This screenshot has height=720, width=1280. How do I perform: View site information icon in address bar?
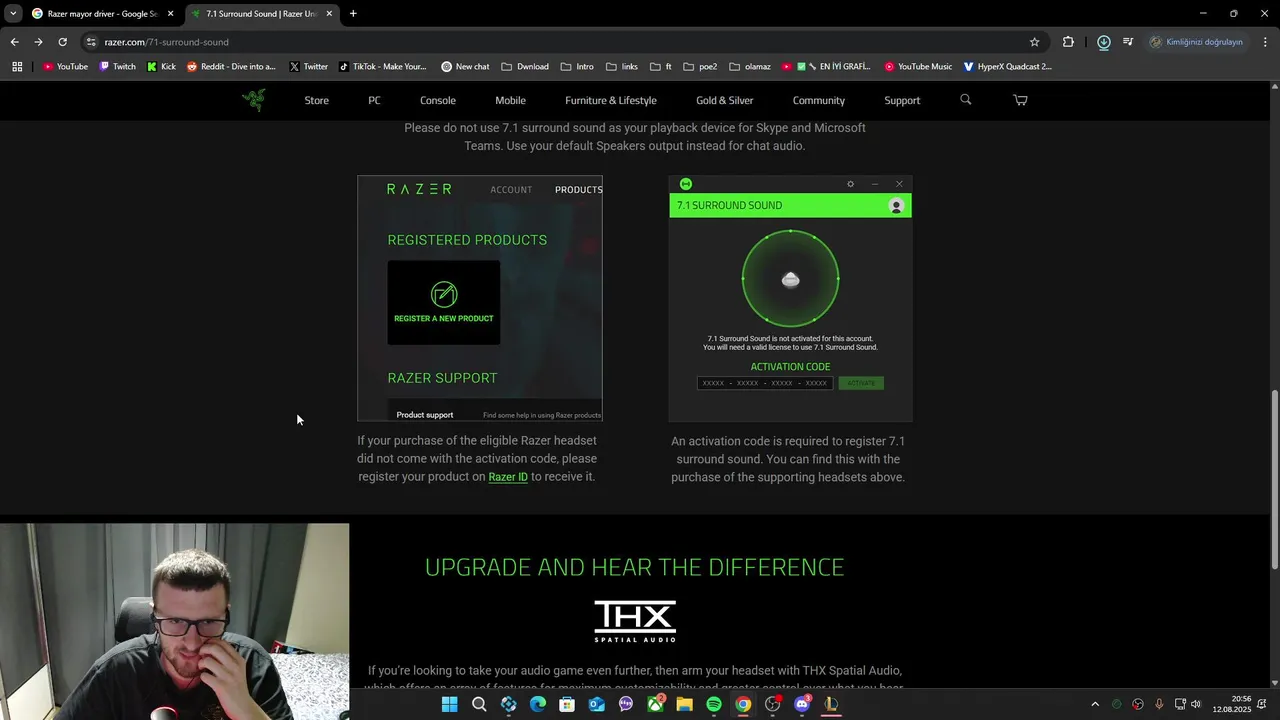(91, 42)
